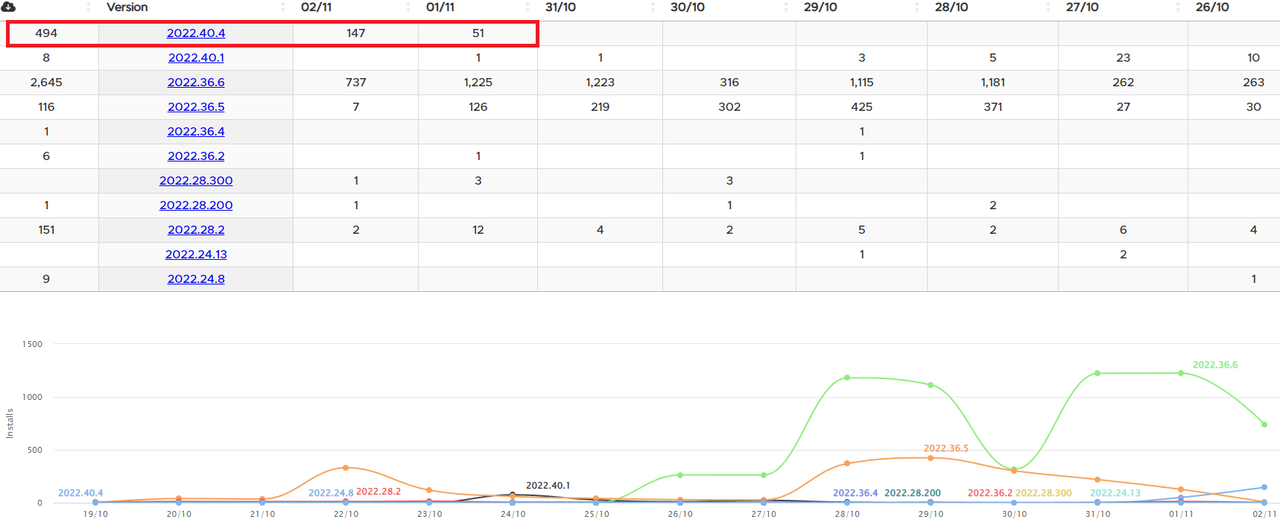Click the Version column header
Image resolution: width=1280 pixels, height=519 pixels.
127,7
